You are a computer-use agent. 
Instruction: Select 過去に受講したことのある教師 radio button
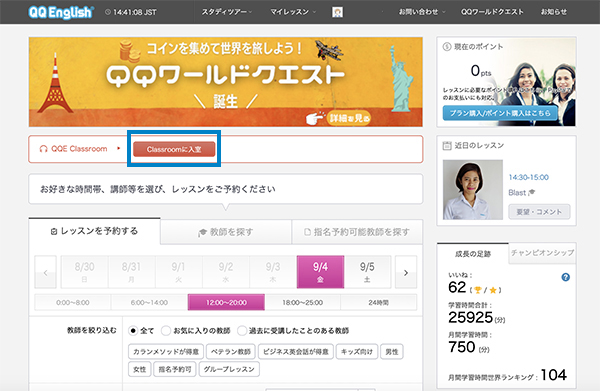pyautogui.click(x=241, y=331)
